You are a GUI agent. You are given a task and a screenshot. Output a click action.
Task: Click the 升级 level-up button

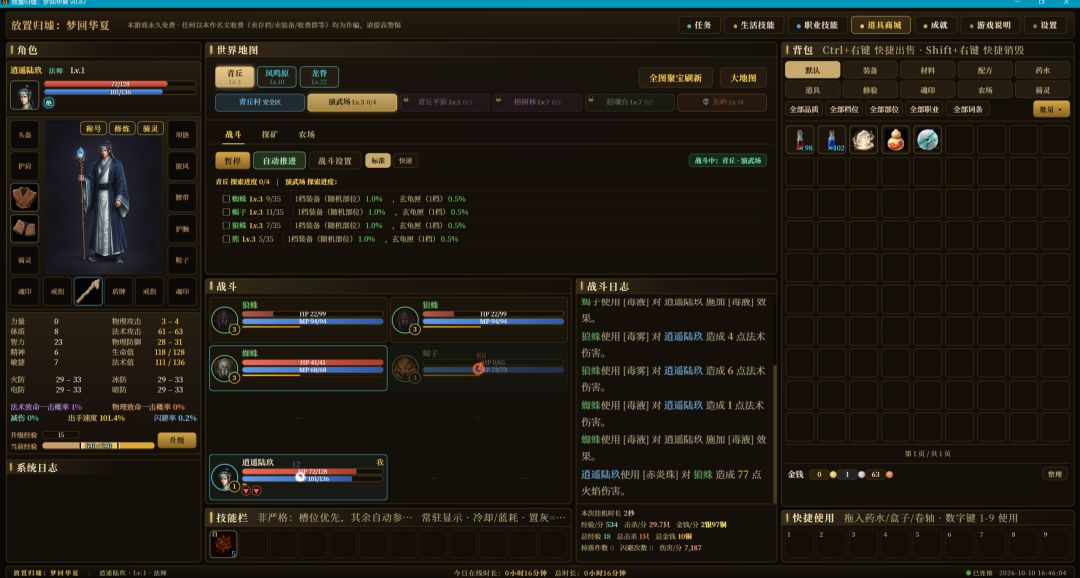tap(177, 440)
